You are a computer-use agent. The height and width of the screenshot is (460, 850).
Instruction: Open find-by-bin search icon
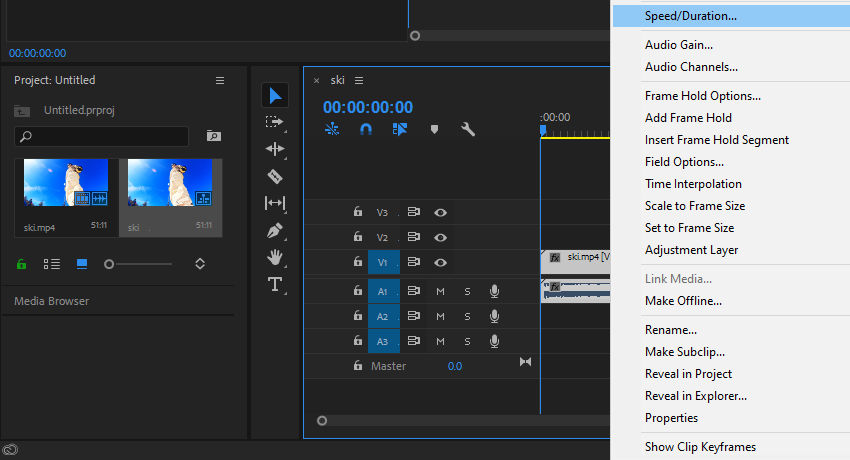[x=214, y=136]
